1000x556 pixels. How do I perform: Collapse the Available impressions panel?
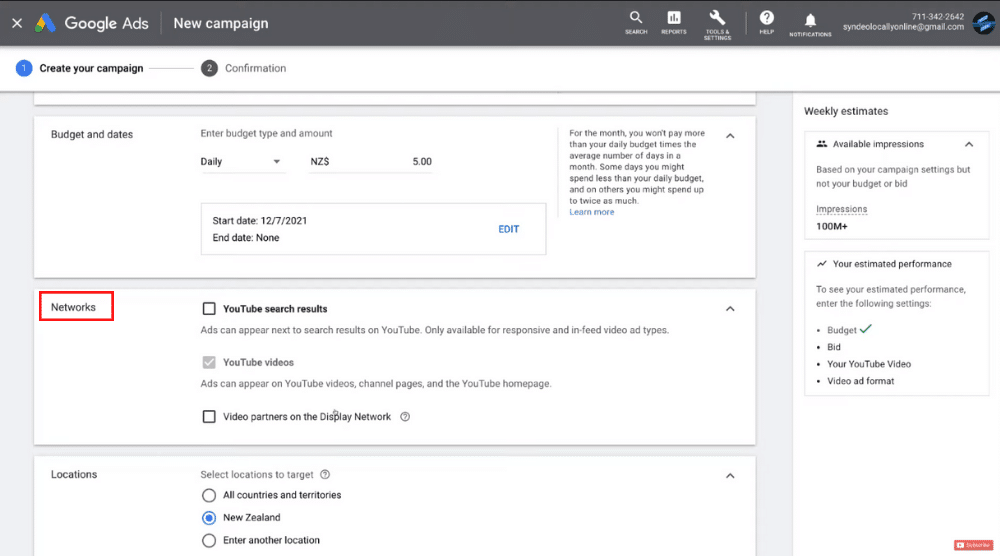[x=969, y=144]
